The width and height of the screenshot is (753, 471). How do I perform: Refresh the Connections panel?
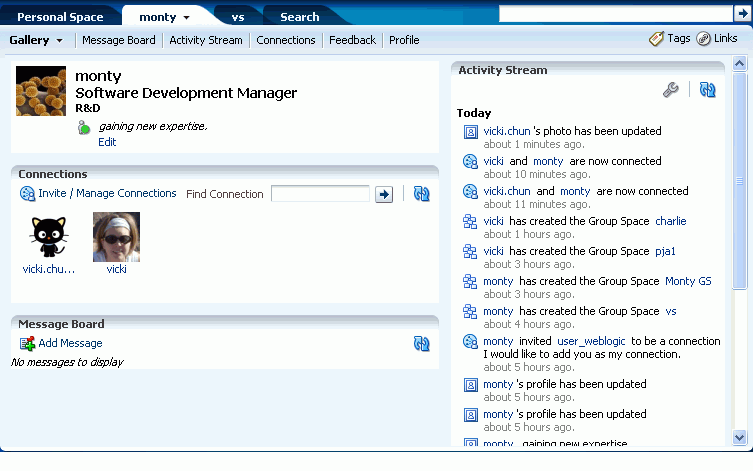tap(421, 193)
